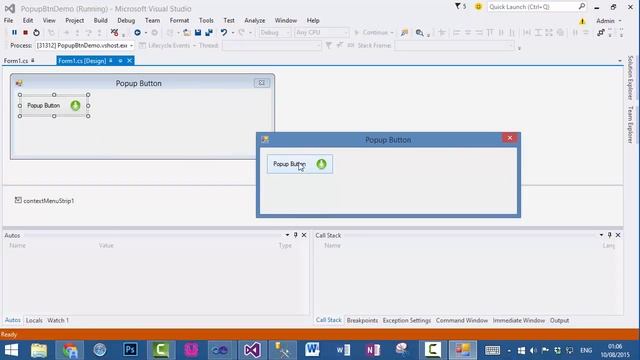Restart the debug session

pos(36,32)
